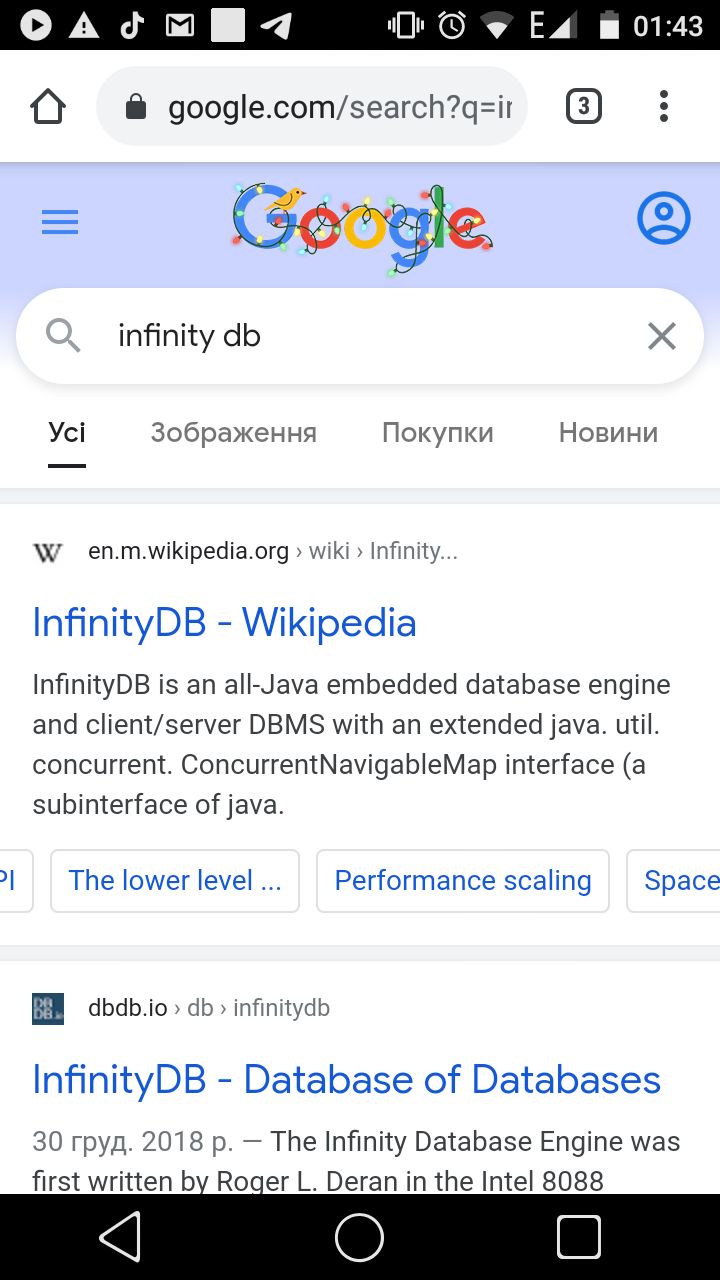
Task: Tap the Gmail notification icon
Action: point(180,25)
